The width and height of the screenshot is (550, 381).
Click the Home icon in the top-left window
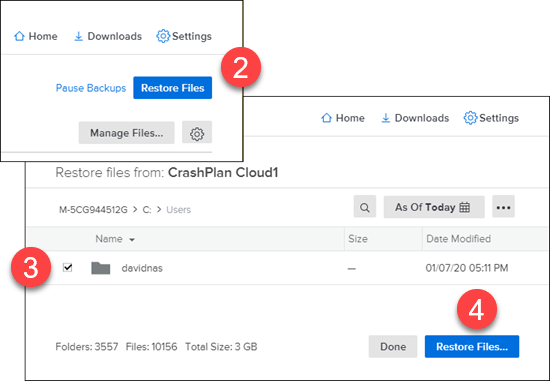click(x=19, y=36)
